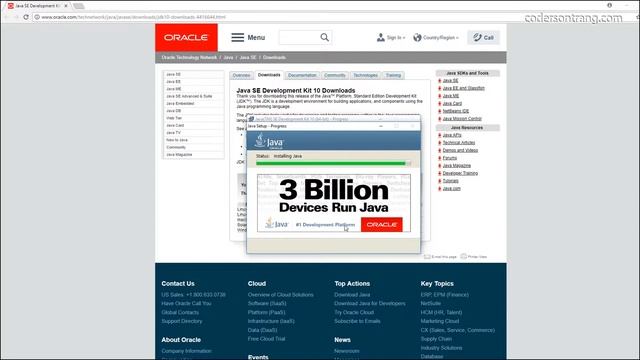Click the Printer View icon

(464, 257)
